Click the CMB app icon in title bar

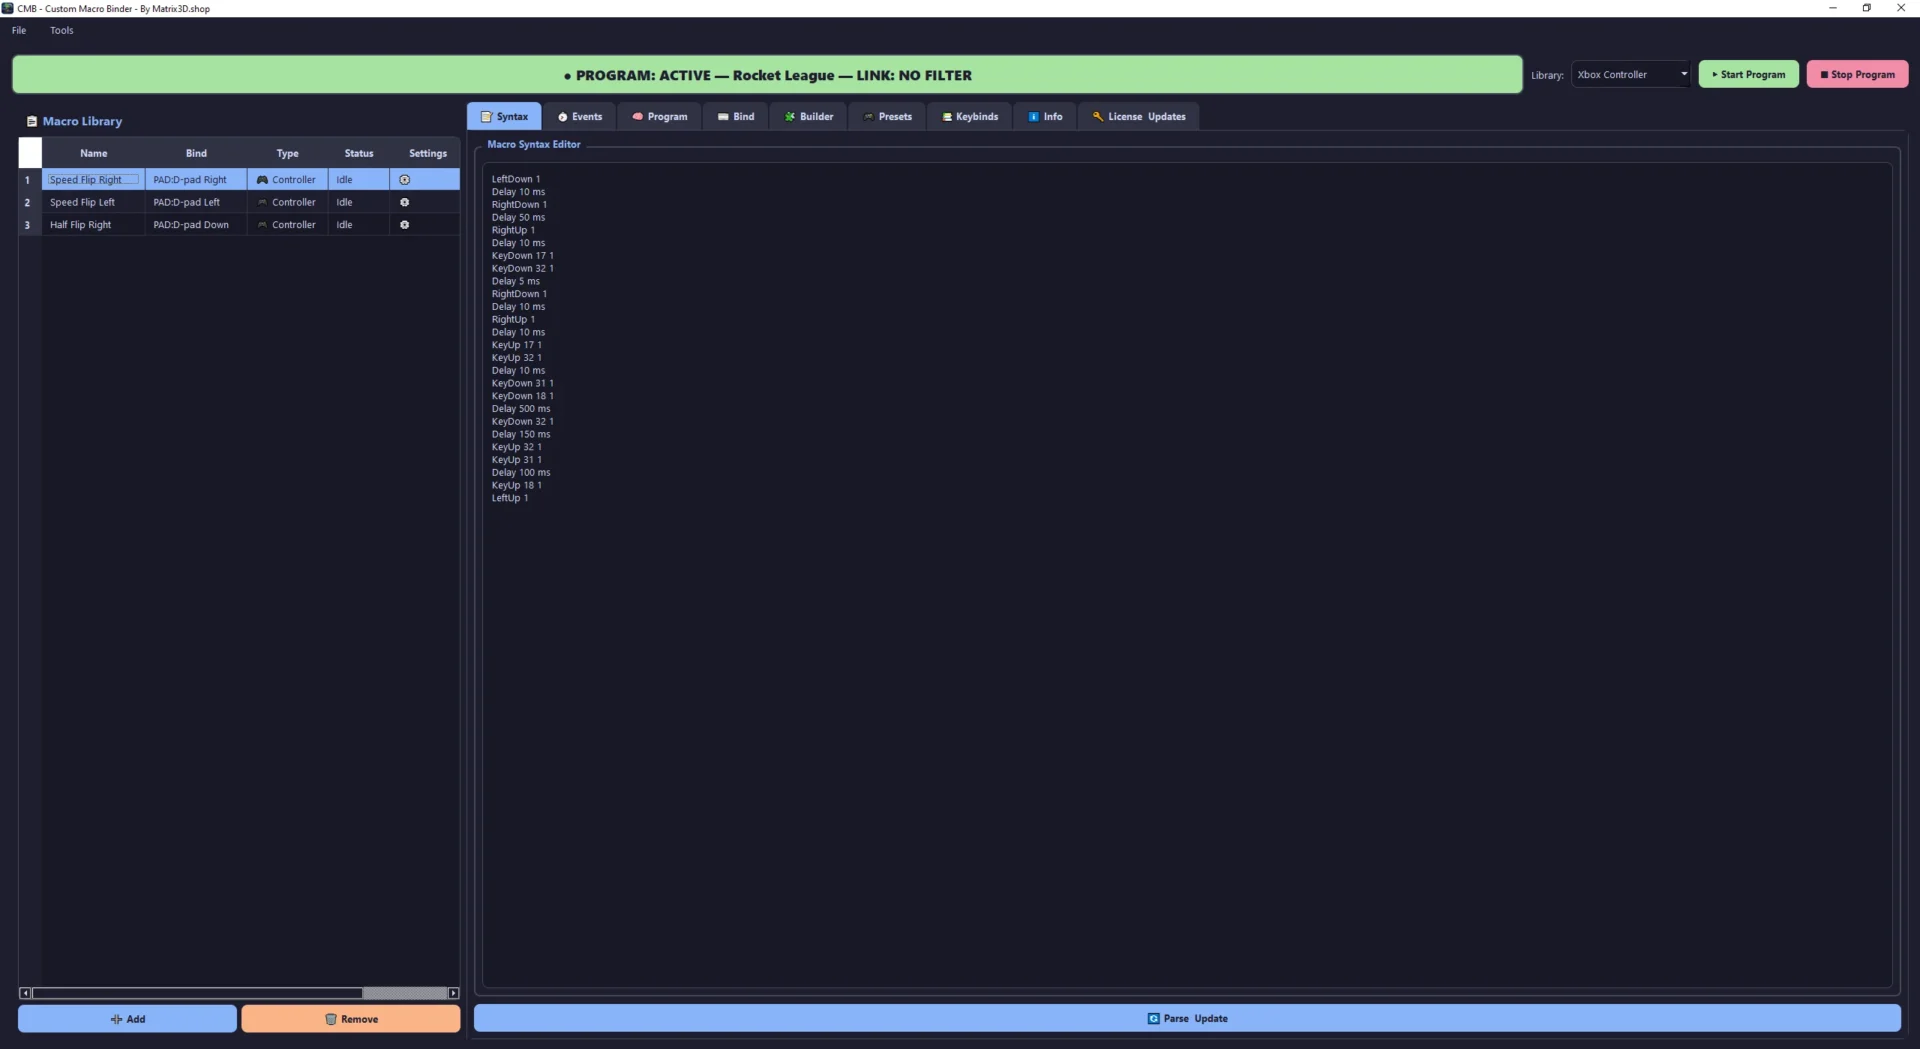(8, 8)
